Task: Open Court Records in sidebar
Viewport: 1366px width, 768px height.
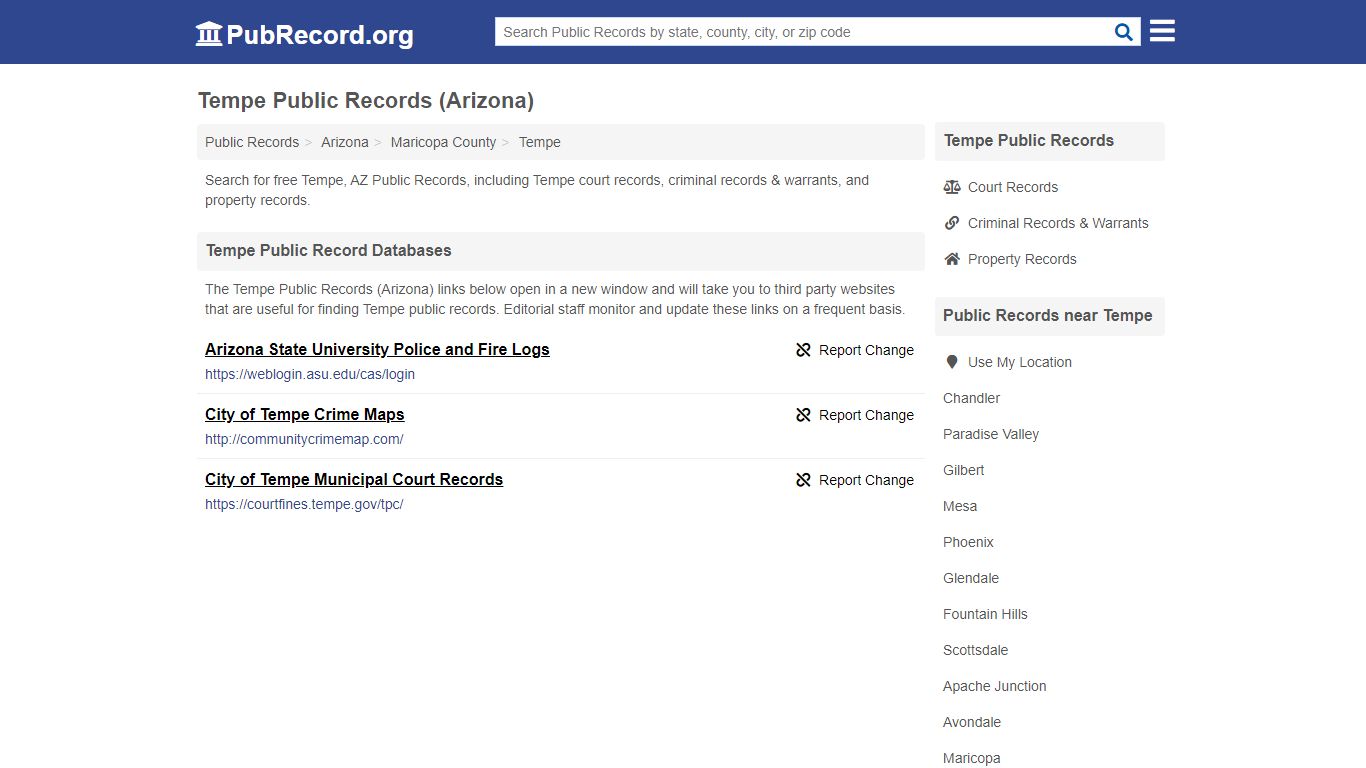Action: coord(1012,187)
